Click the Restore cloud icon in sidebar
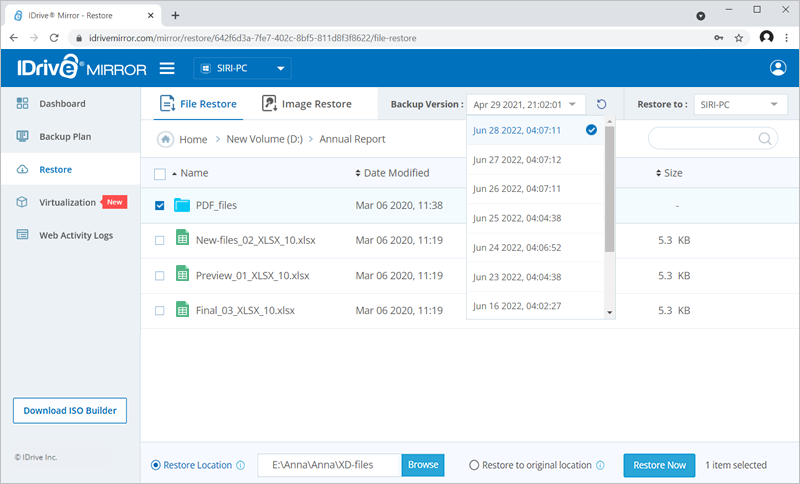Viewport: 800px width, 484px height. pos(22,169)
